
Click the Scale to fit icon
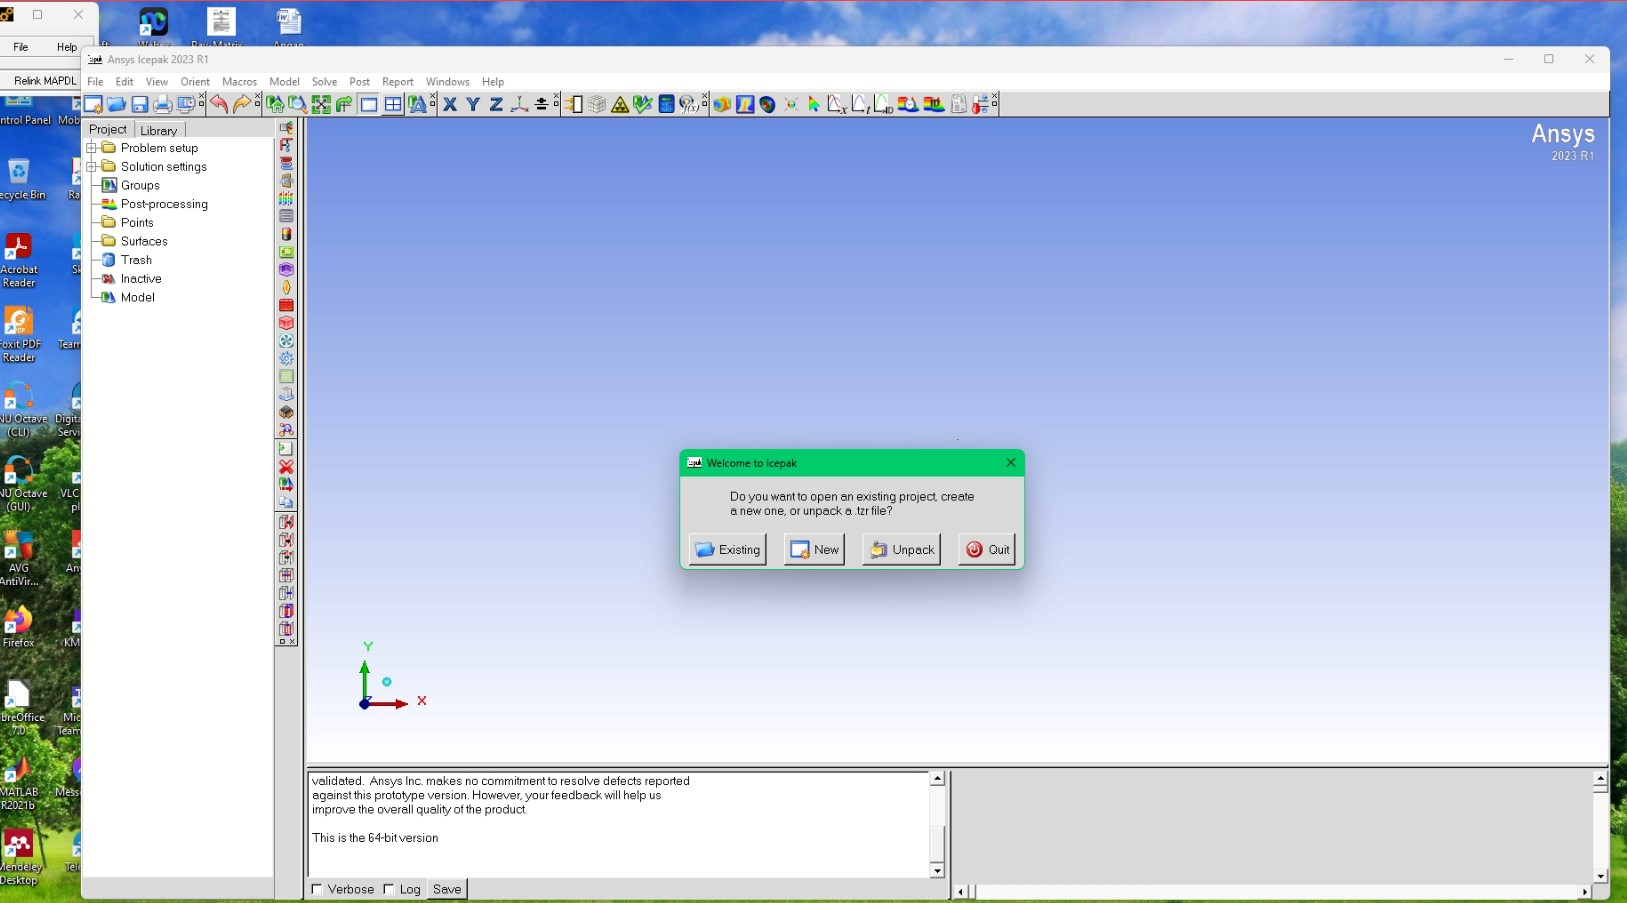pyautogui.click(x=321, y=104)
